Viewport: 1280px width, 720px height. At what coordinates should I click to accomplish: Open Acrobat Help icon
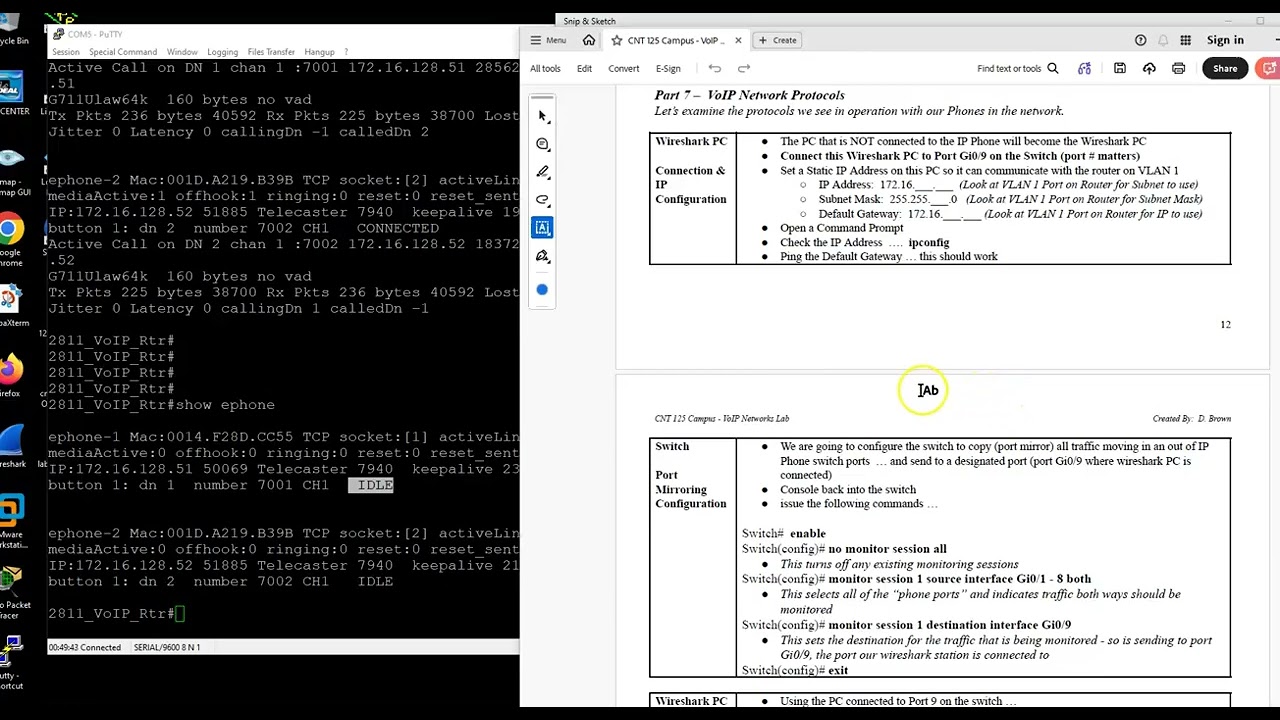(x=1141, y=40)
